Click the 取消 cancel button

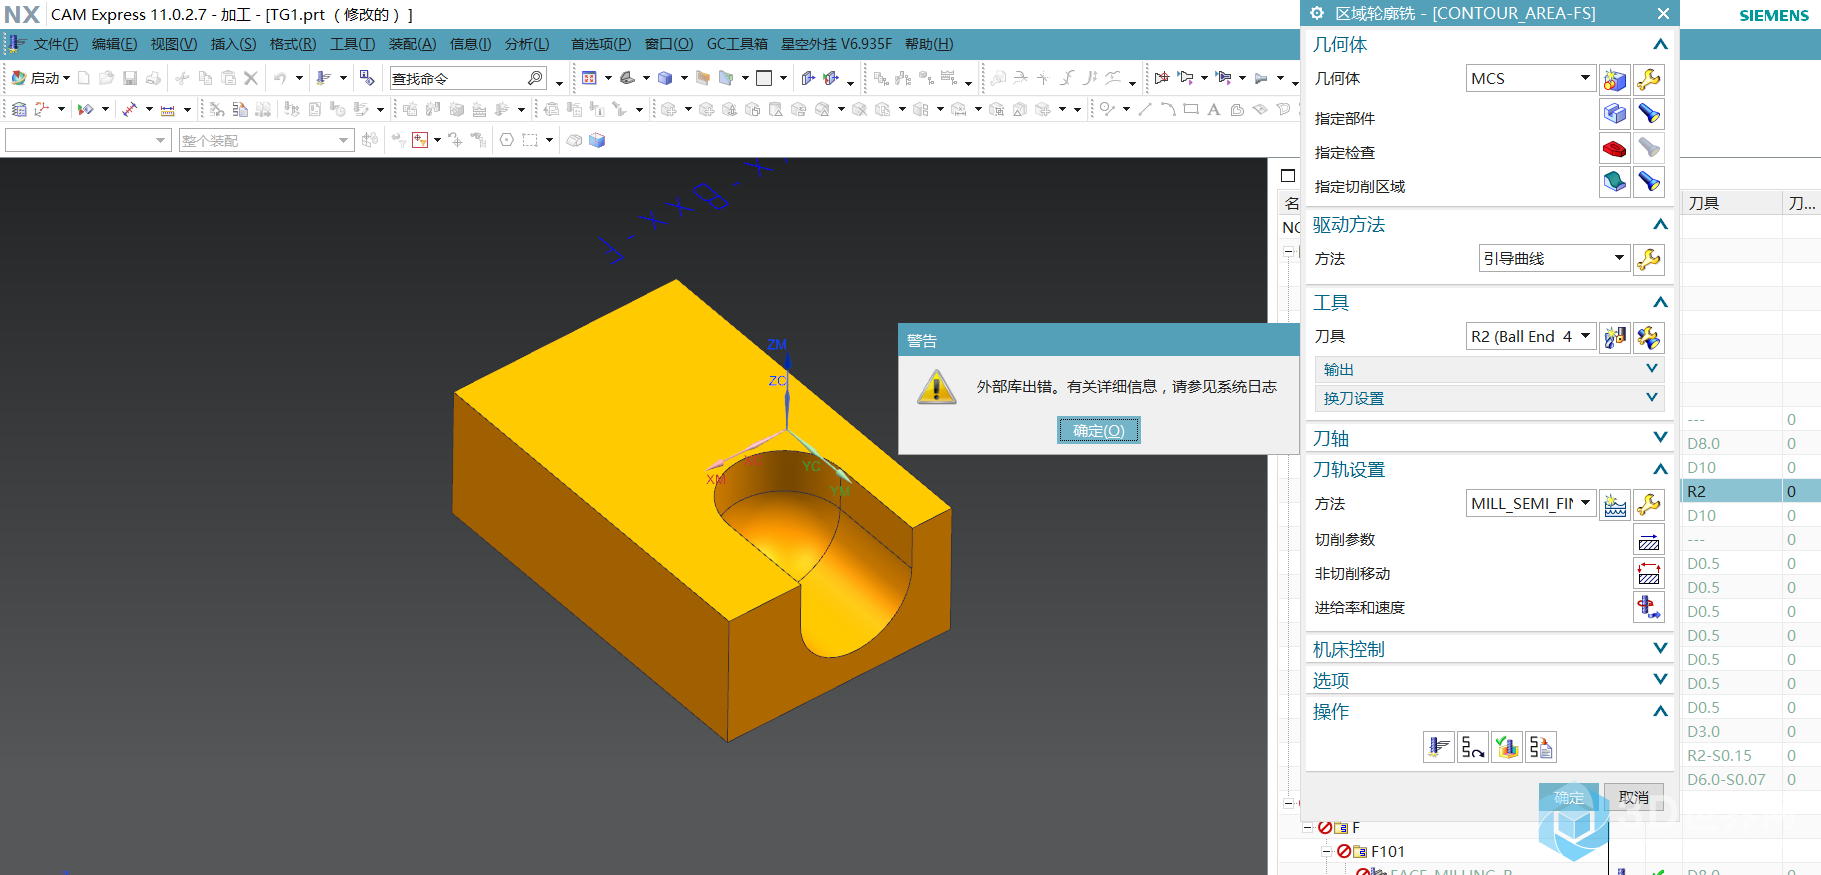[x=1634, y=797]
